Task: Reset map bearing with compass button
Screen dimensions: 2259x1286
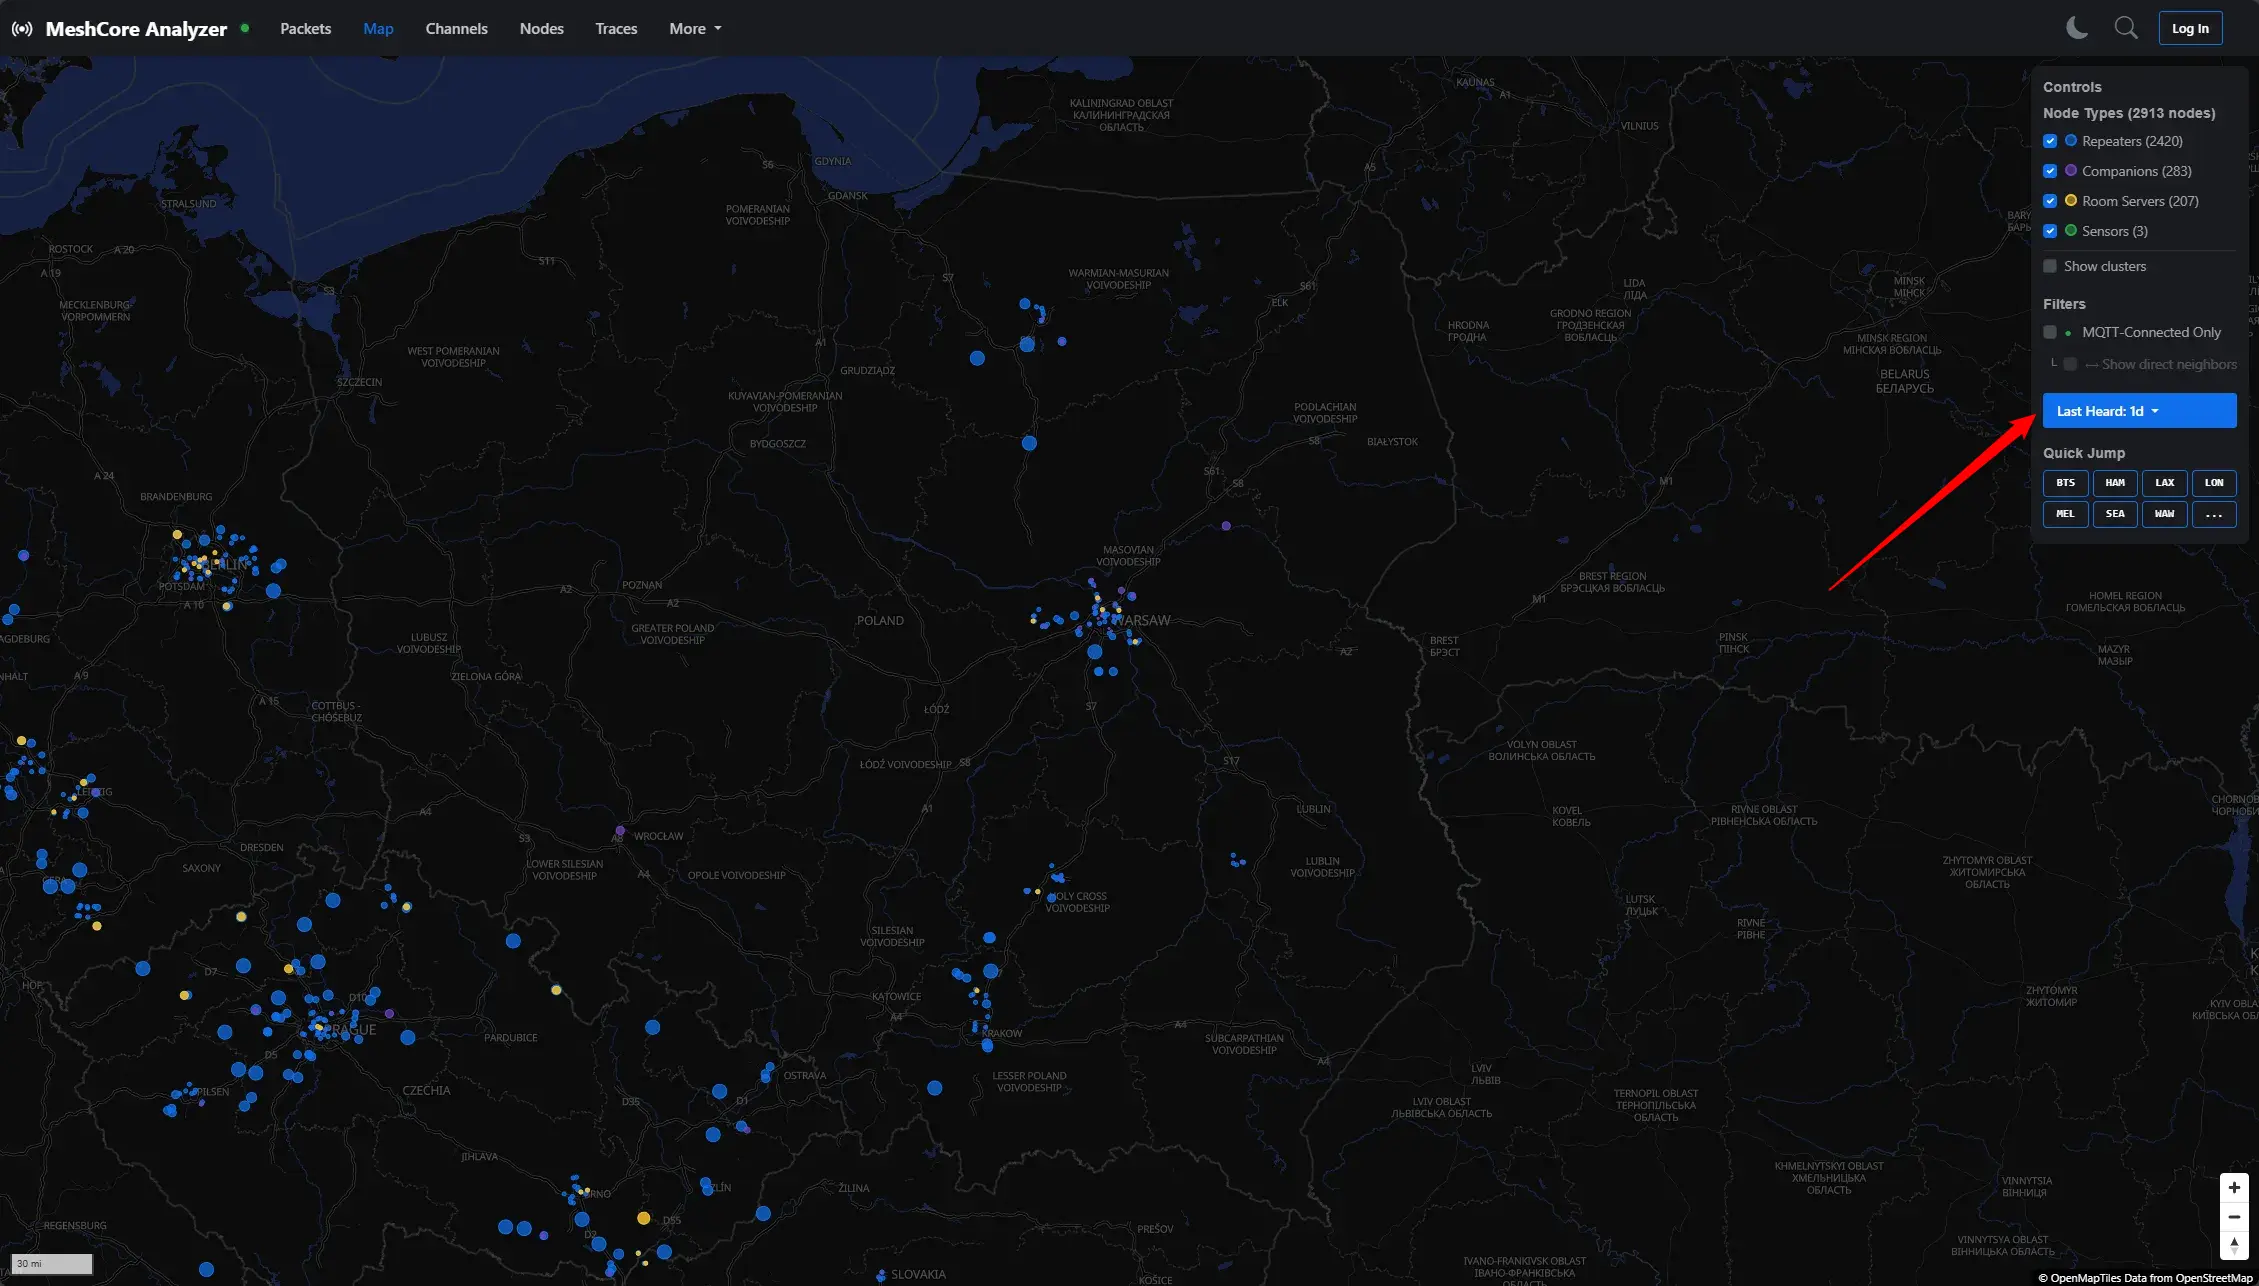Action: pyautogui.click(x=2234, y=1245)
